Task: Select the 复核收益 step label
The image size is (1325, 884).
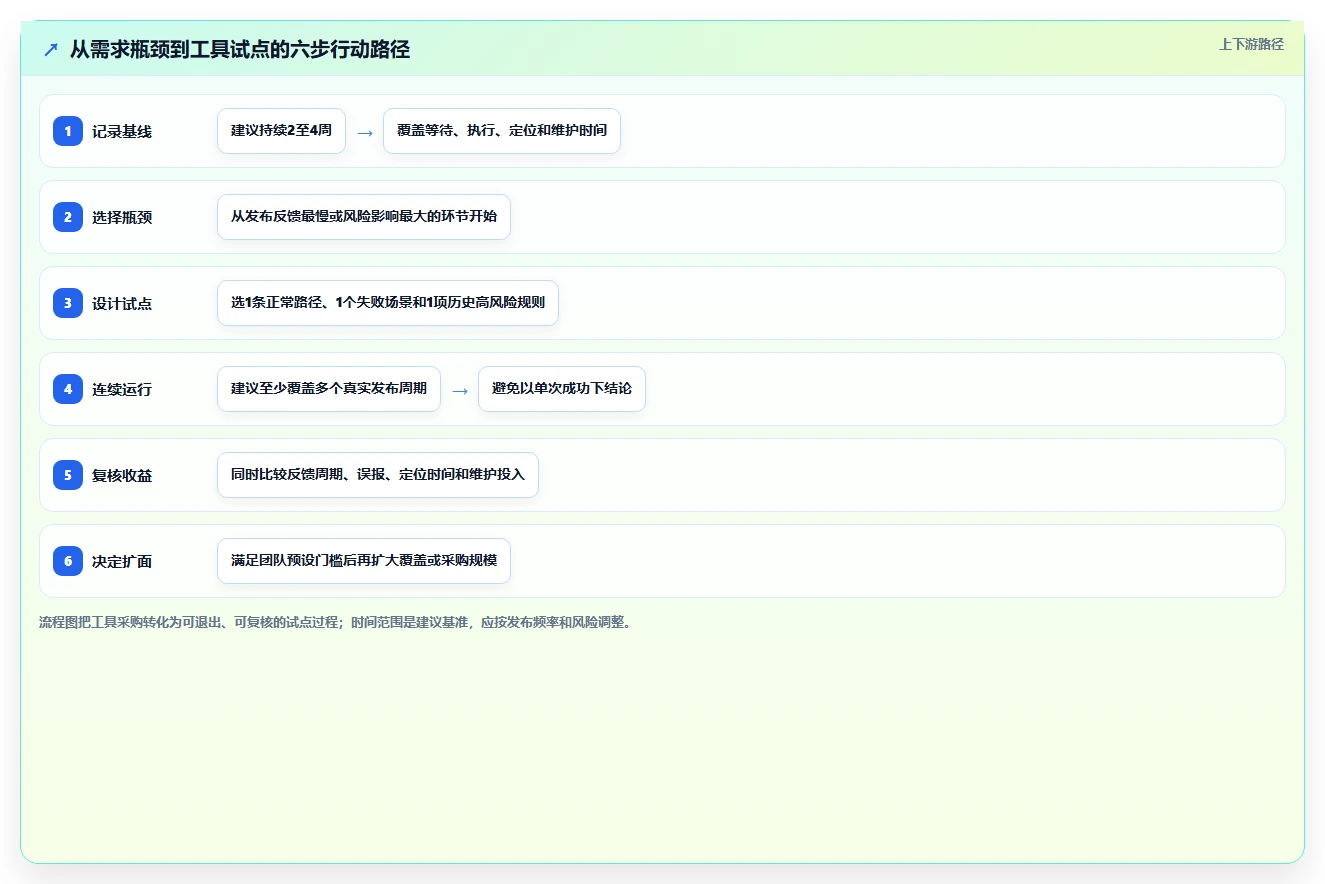Action: [122, 475]
